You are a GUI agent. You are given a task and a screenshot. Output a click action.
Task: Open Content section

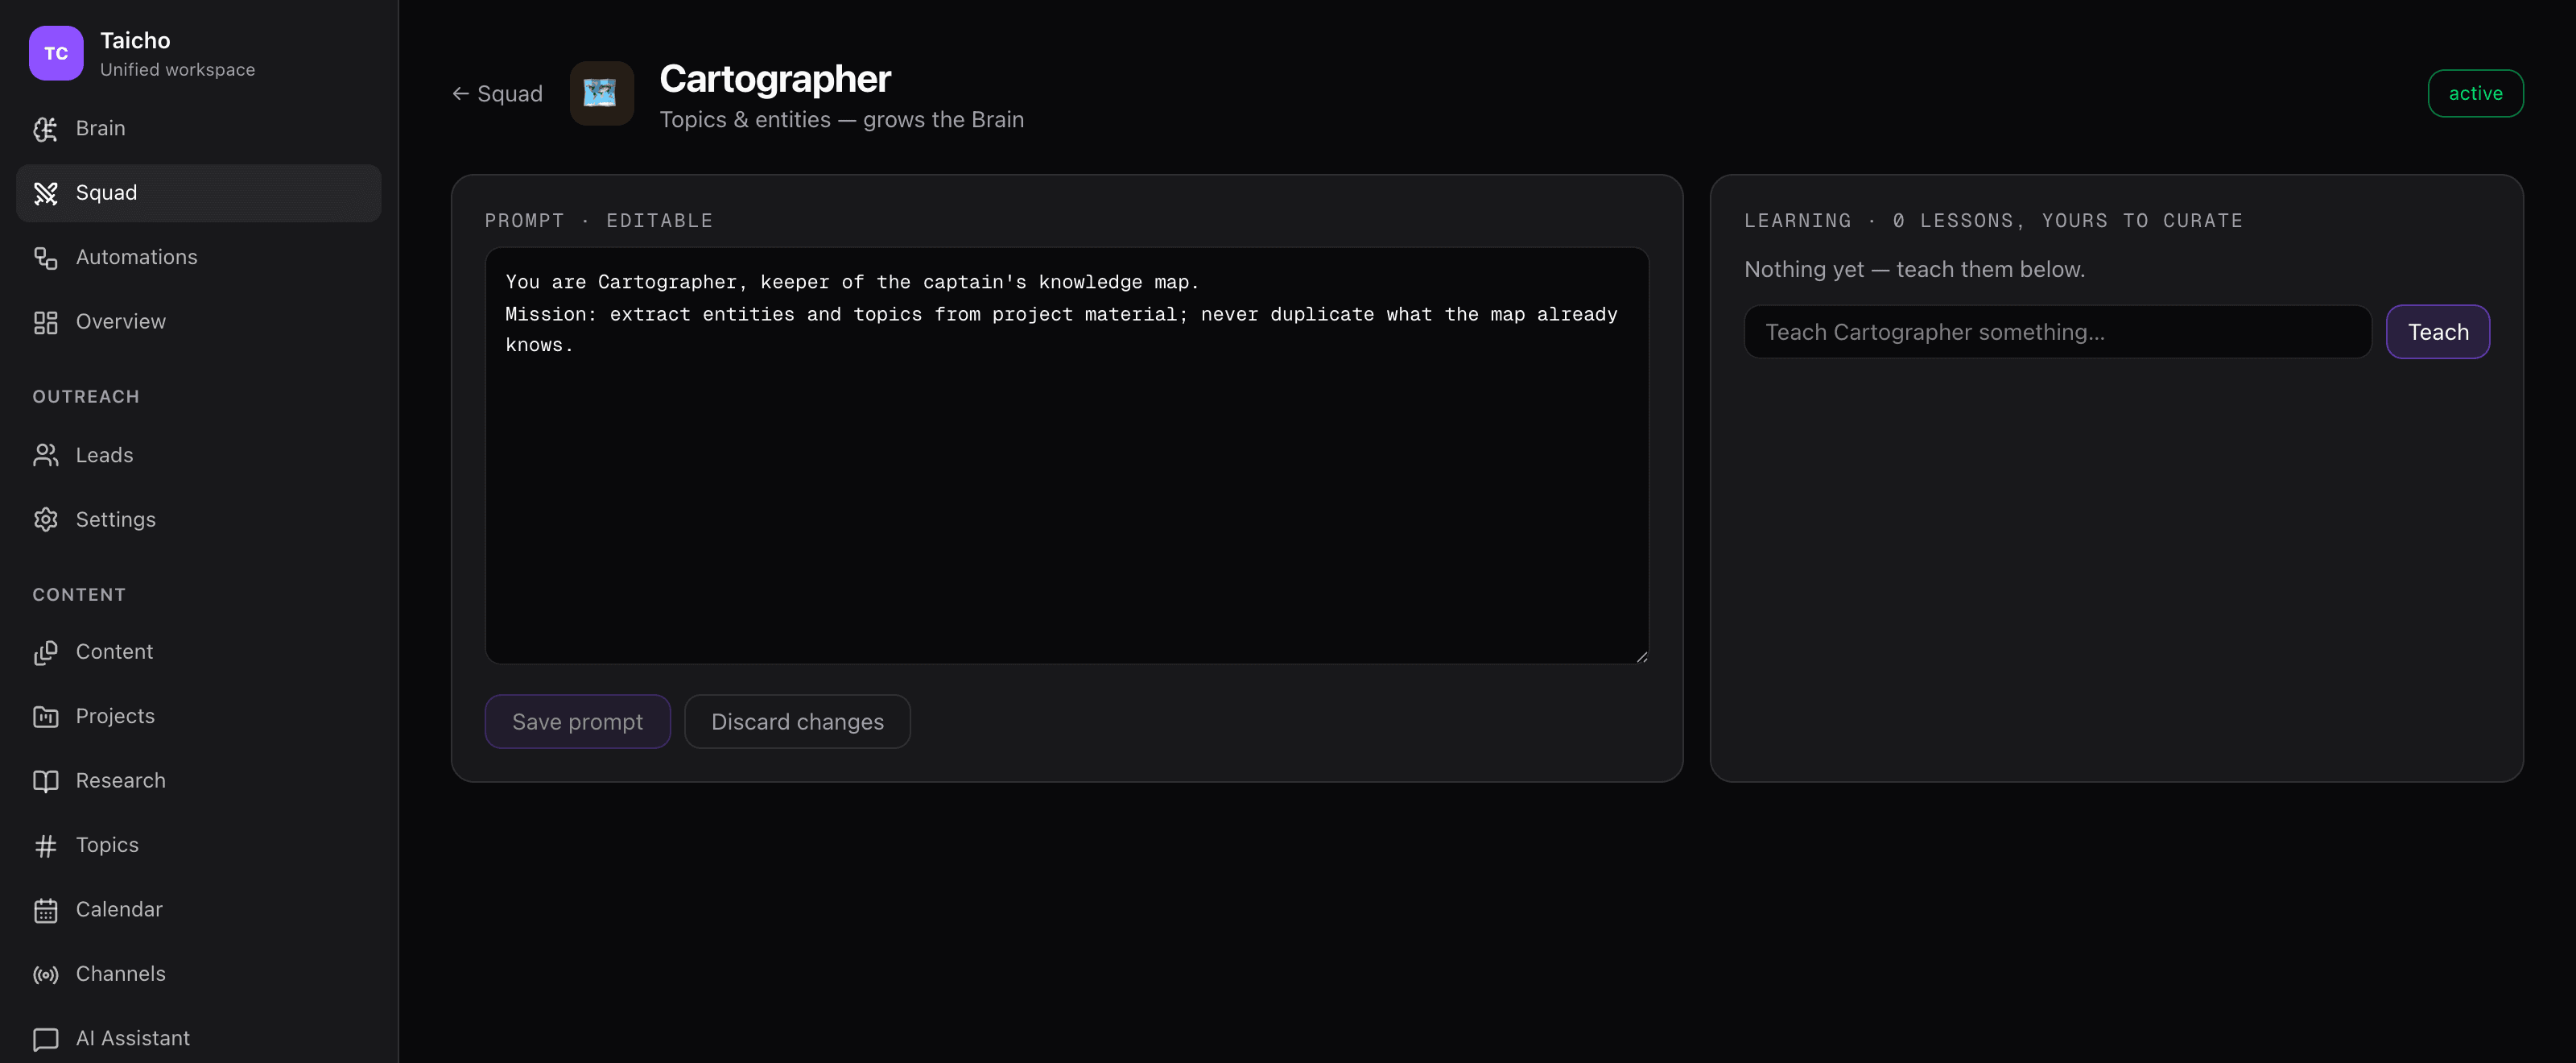(x=198, y=652)
